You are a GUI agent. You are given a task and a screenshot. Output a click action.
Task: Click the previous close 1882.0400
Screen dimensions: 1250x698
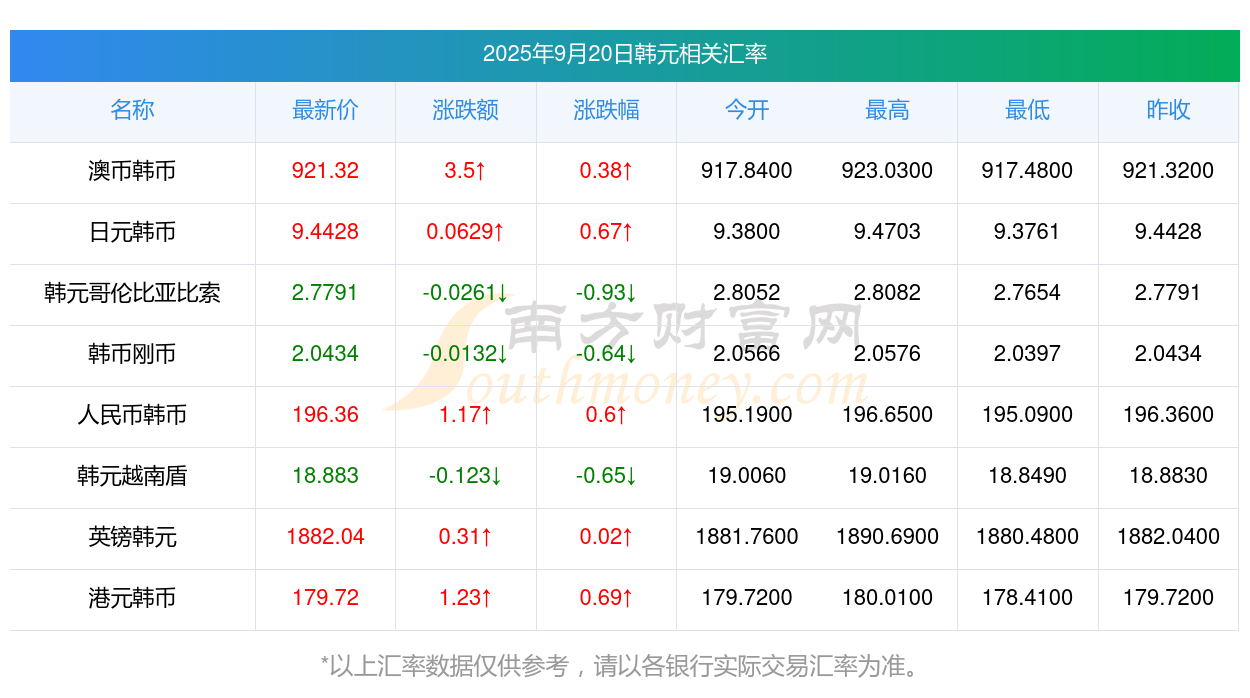(x=1168, y=537)
